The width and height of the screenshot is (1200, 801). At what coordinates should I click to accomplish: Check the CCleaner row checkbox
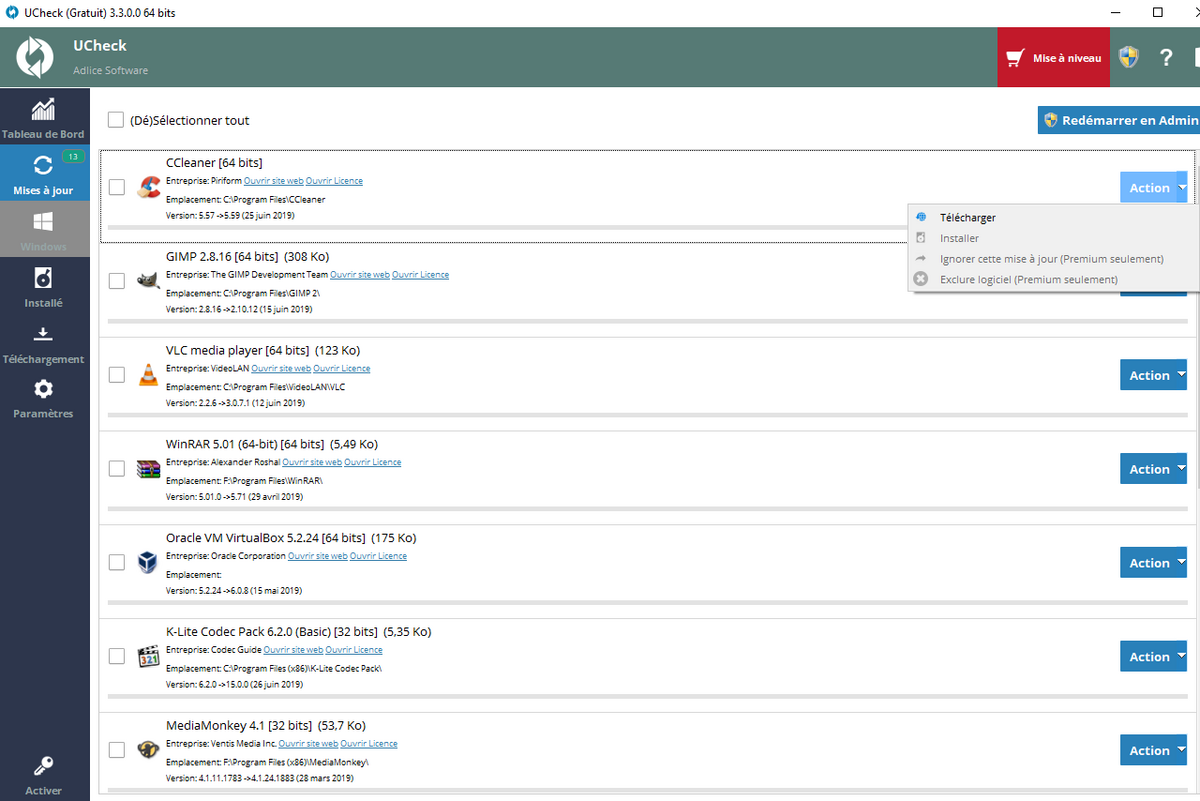117,187
